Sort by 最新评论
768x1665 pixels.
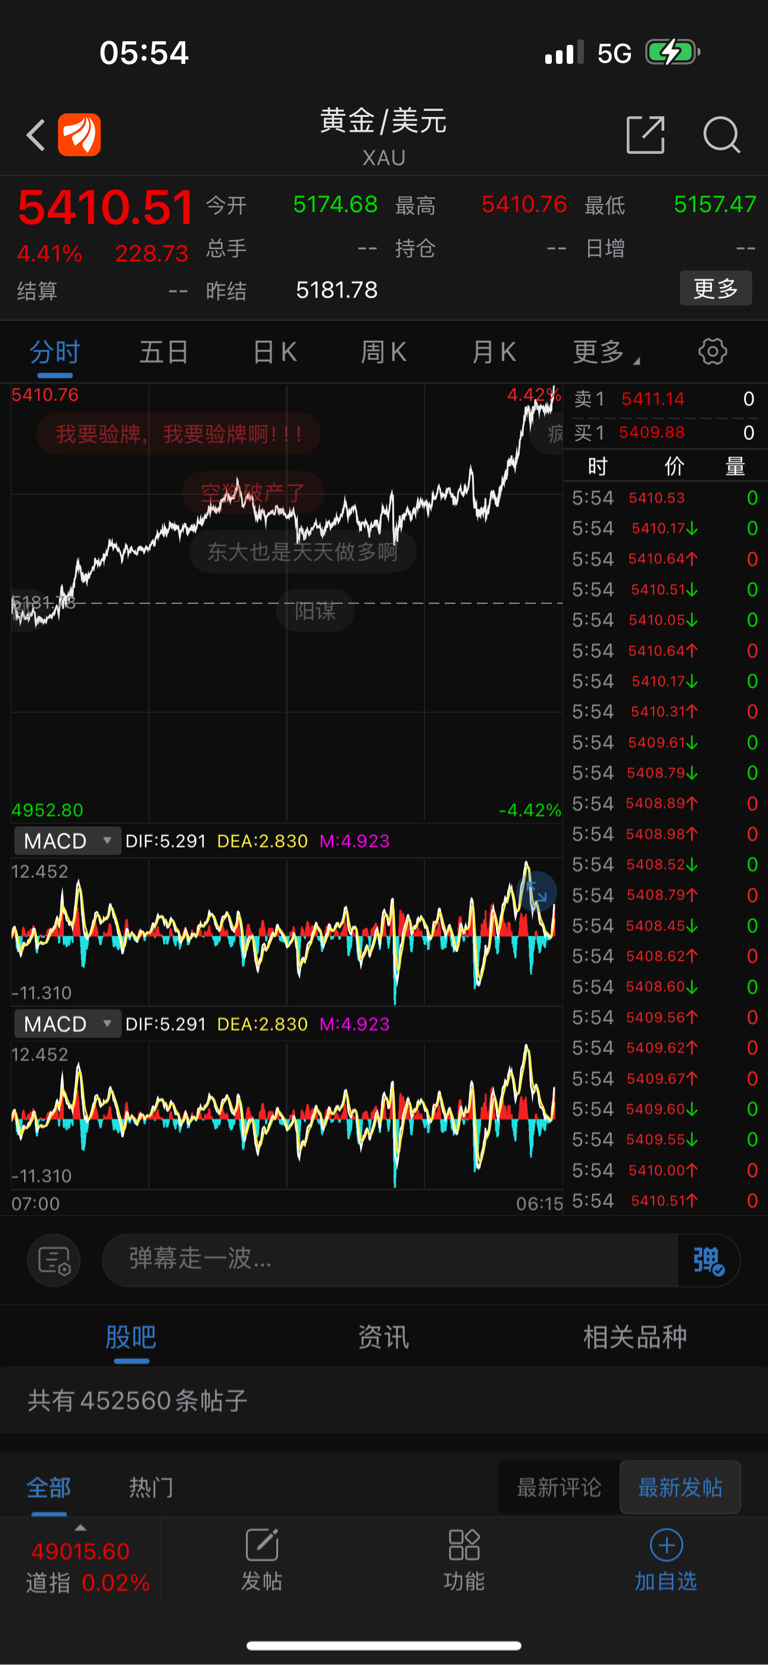point(559,1487)
